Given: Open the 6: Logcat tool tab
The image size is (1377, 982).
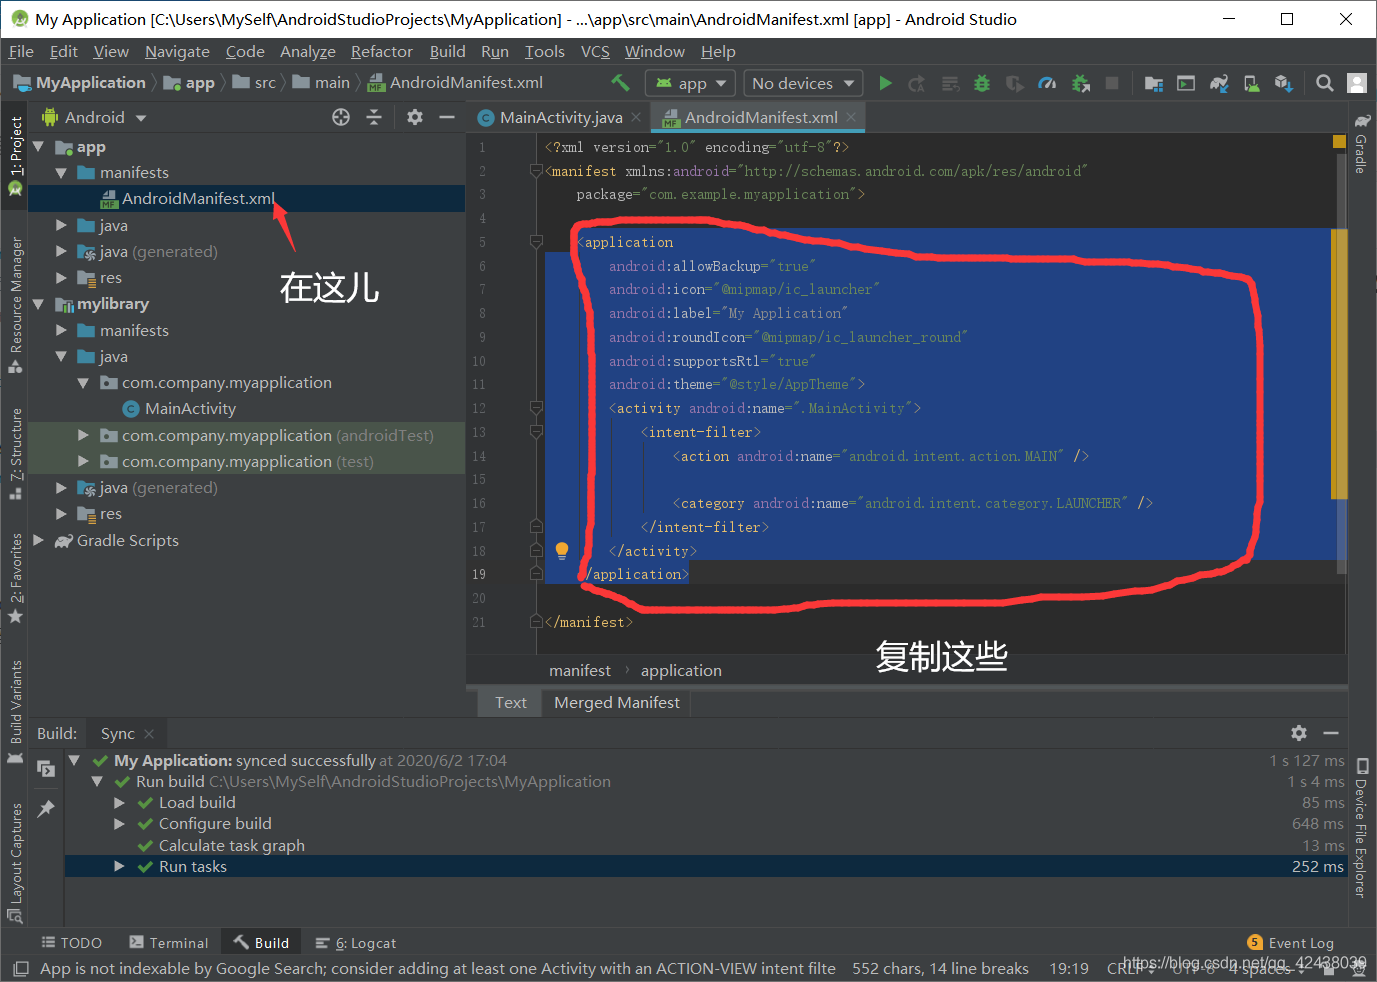Looking at the screenshot, I should tap(356, 943).
